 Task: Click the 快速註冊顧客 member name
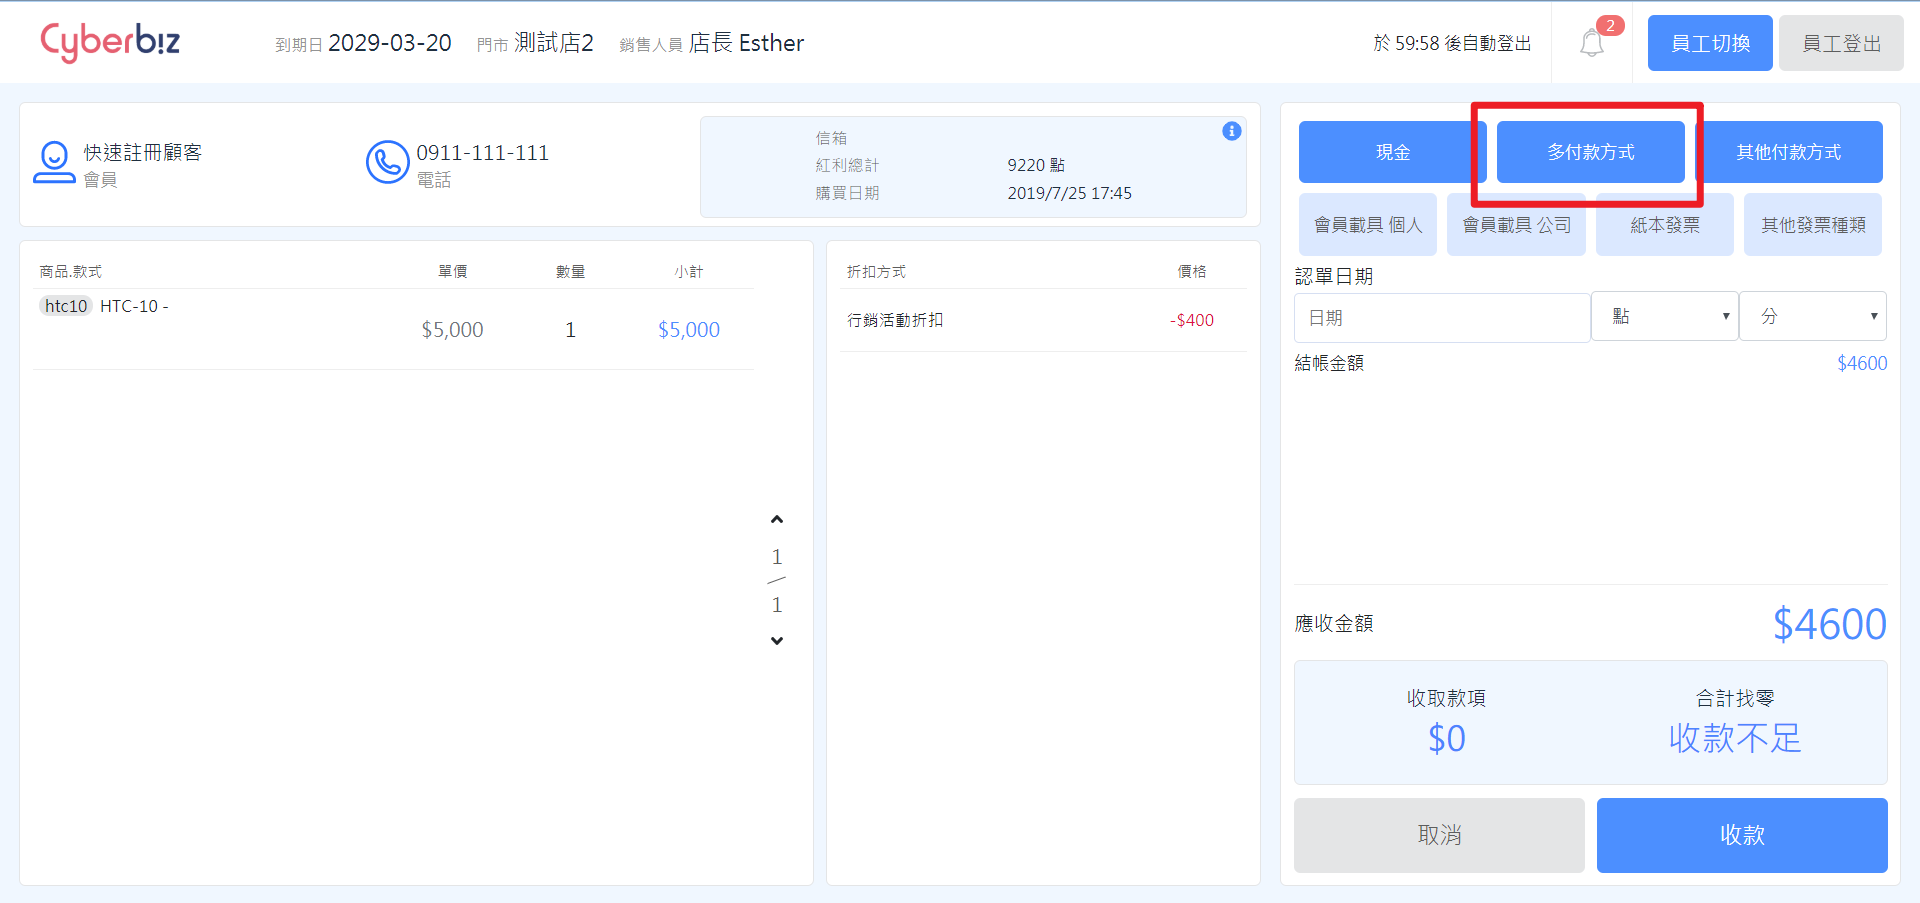pos(143,152)
